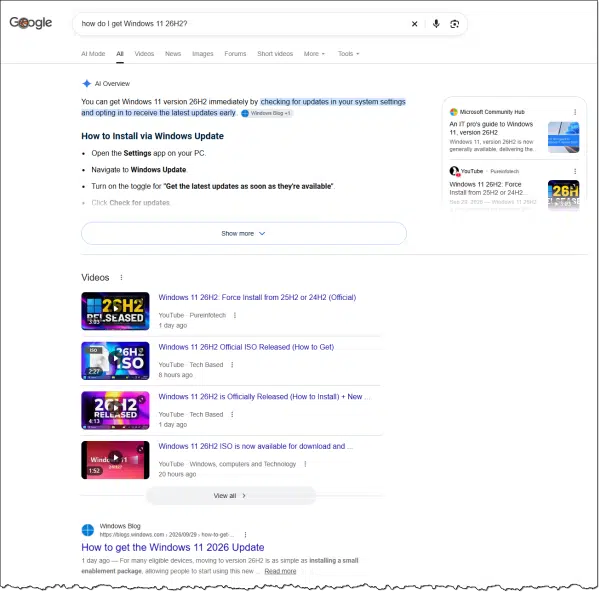The image size is (600, 594).
Task: Open options menu for YouTube Pureinfotech source card
Action: [x=575, y=171]
